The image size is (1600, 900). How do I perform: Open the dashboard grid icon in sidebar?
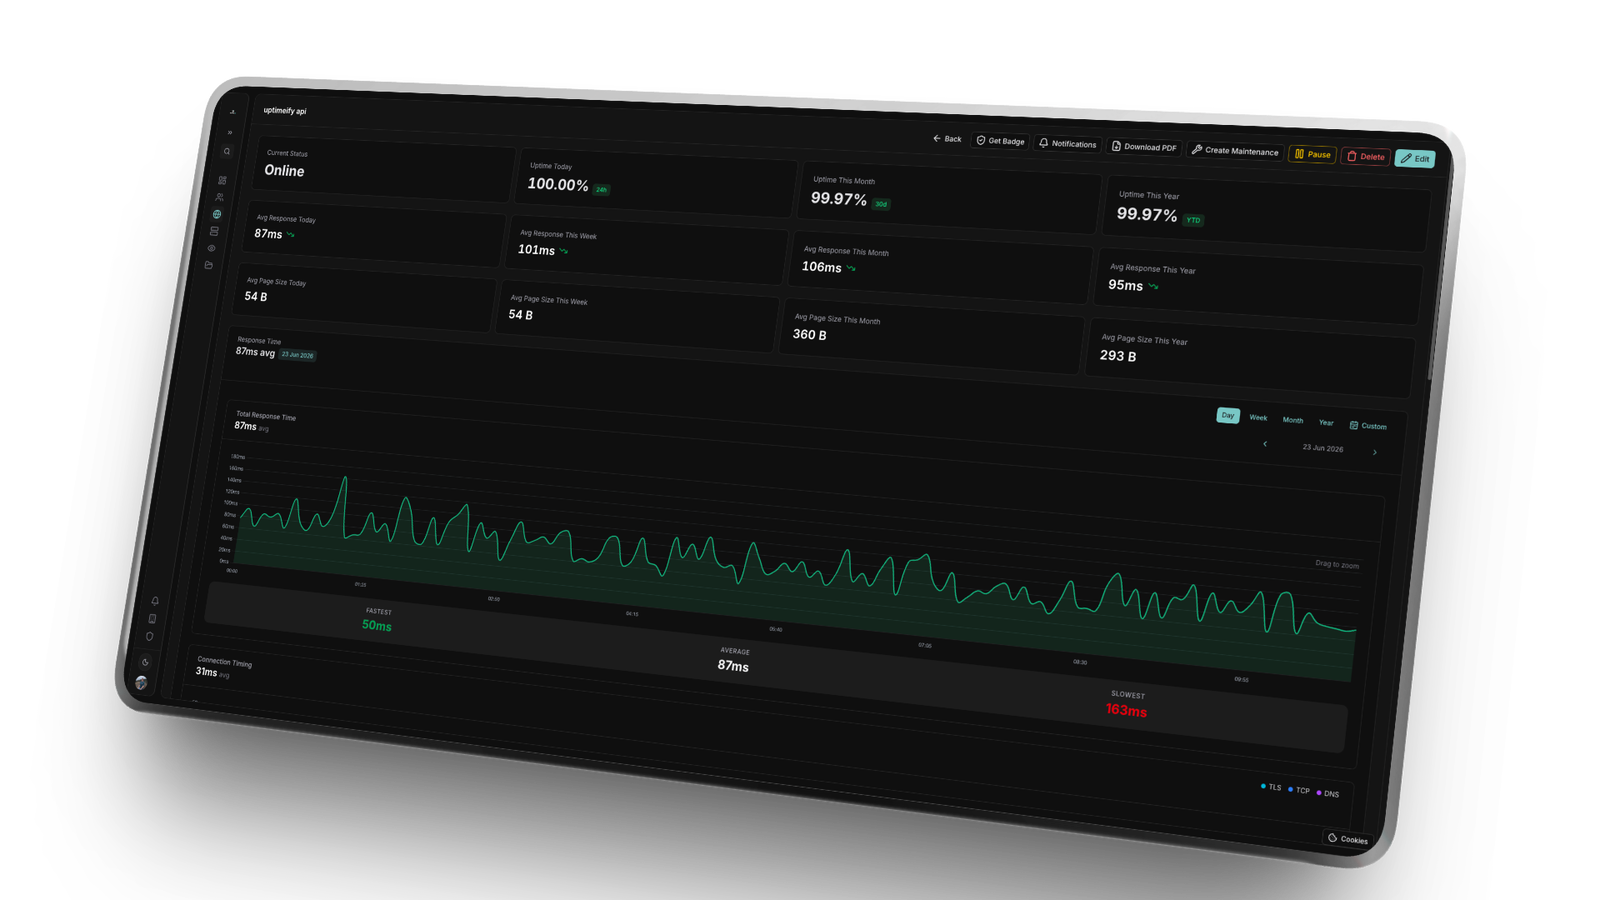tap(222, 181)
